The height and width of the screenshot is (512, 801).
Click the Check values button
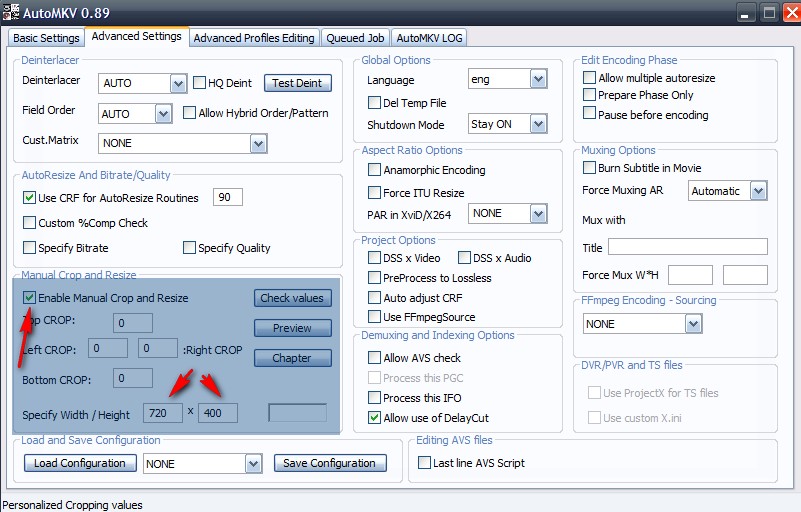point(292,298)
